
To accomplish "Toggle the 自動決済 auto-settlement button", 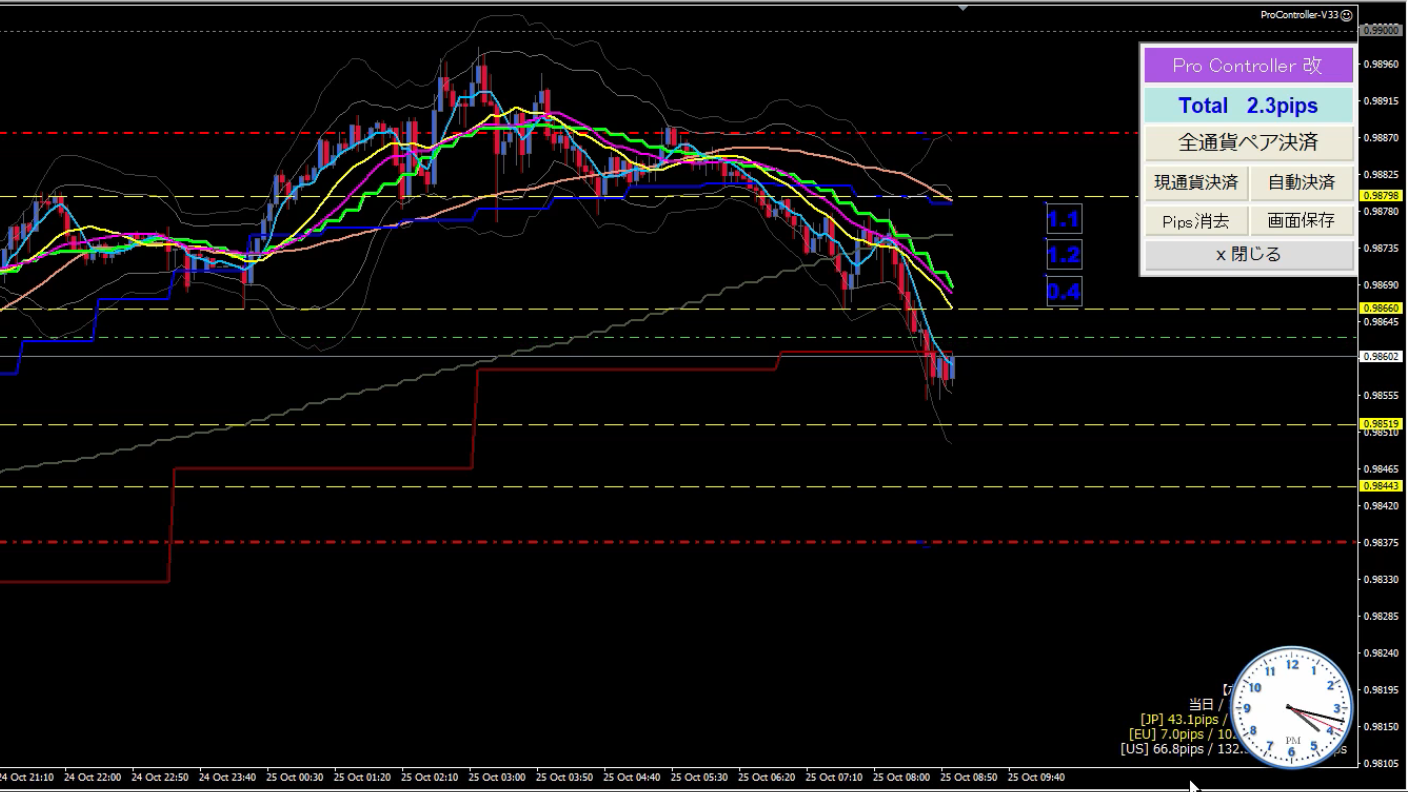I will 1301,183.
